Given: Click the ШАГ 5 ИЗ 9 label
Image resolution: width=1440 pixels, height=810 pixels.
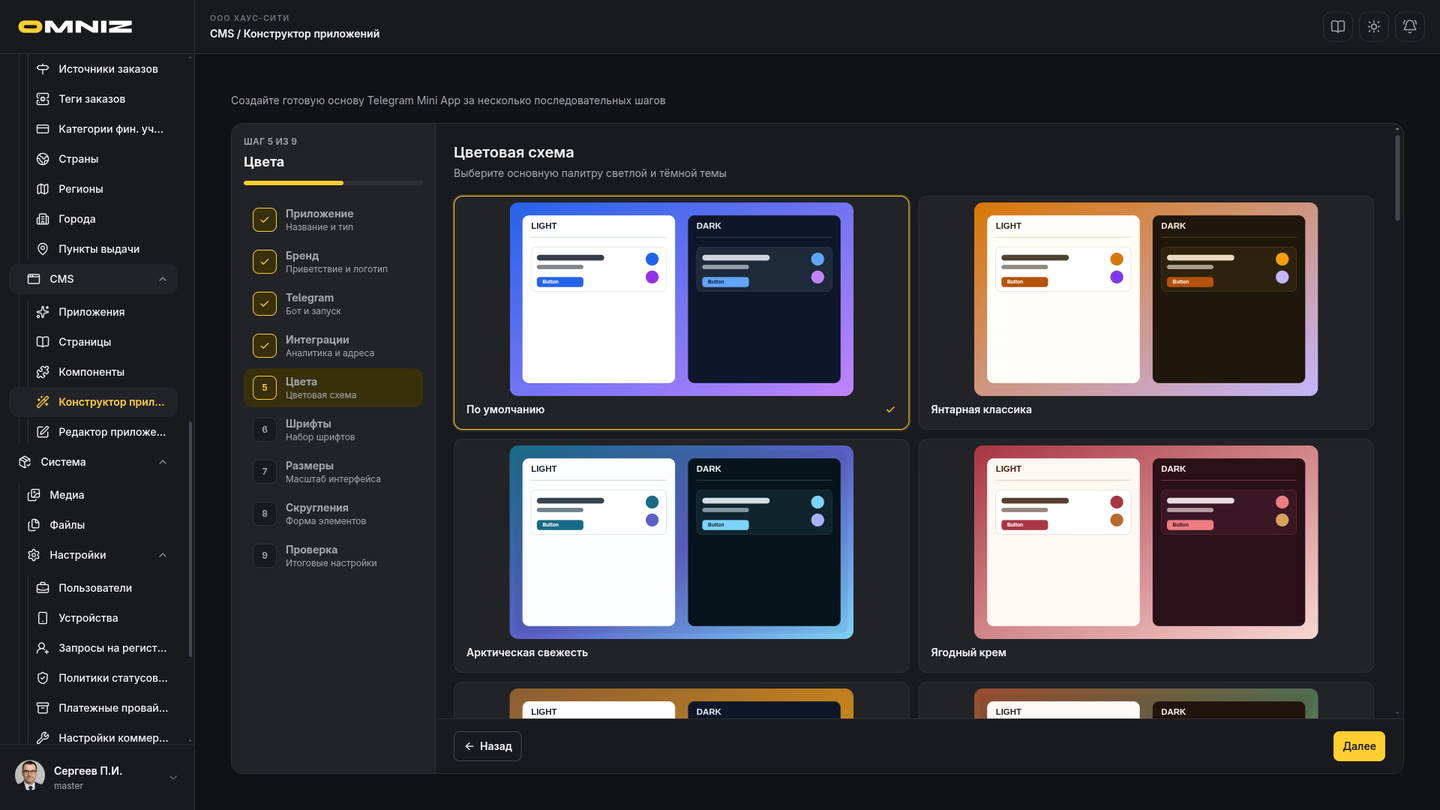Looking at the screenshot, I should 270,142.
